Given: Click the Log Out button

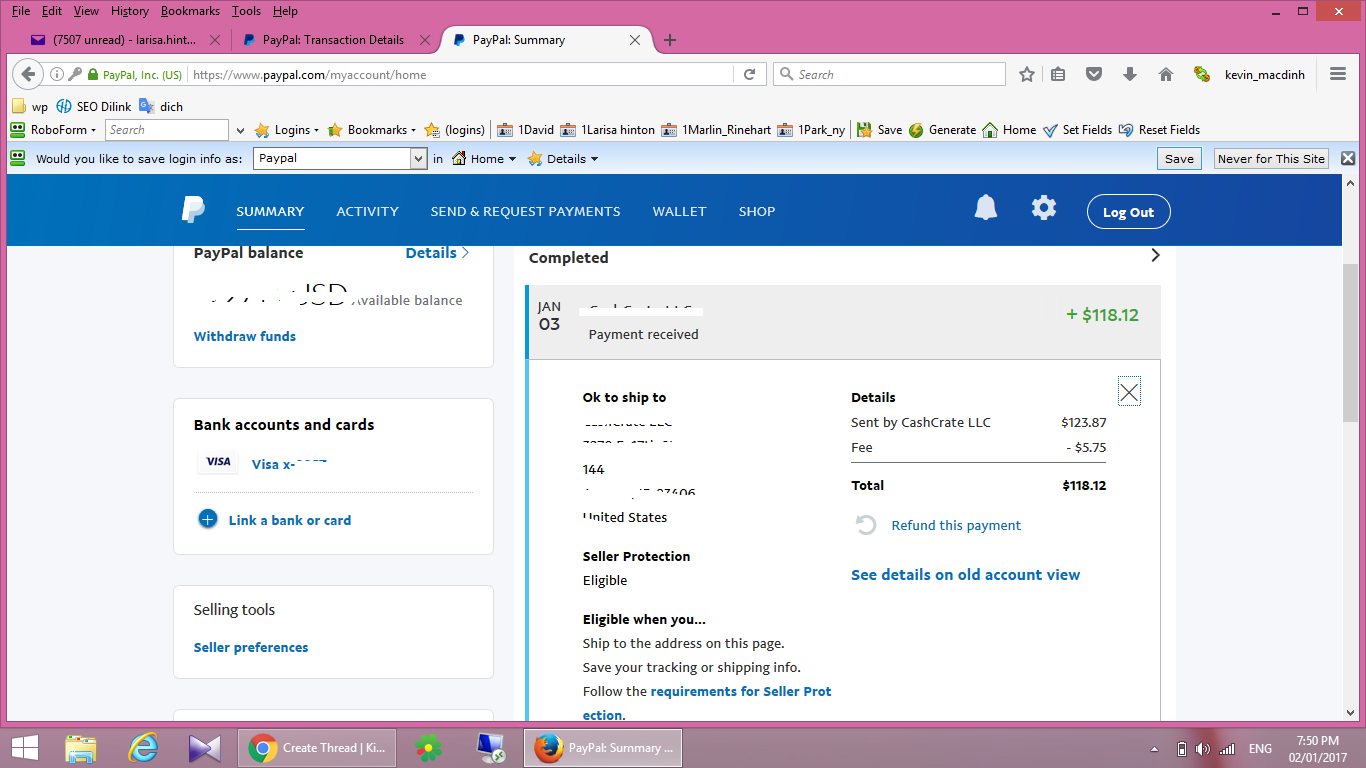Looking at the screenshot, I should (1128, 212).
